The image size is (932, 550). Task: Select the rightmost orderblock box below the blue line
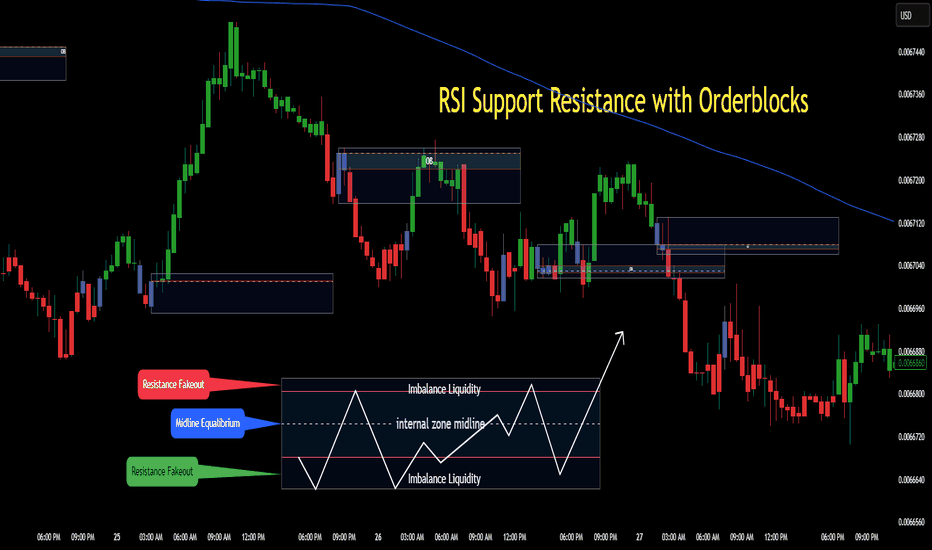[x=748, y=234]
